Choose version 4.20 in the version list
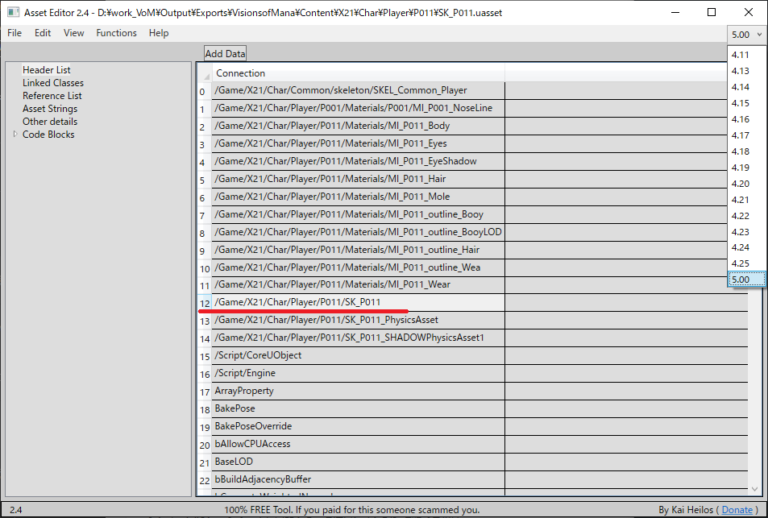 click(740, 183)
